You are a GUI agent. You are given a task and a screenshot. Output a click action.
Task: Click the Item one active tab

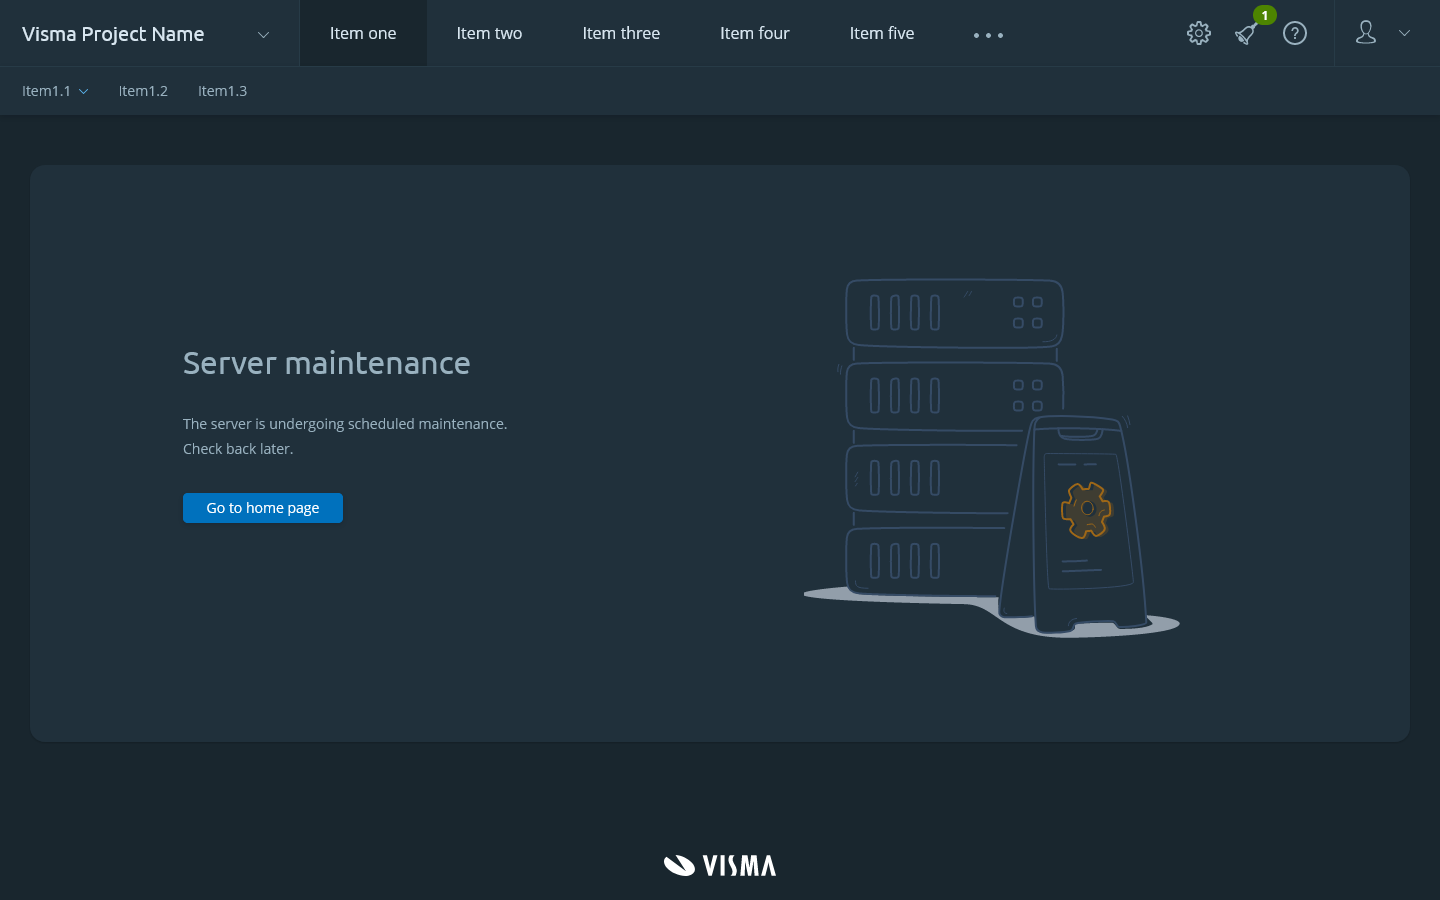pyautogui.click(x=363, y=33)
